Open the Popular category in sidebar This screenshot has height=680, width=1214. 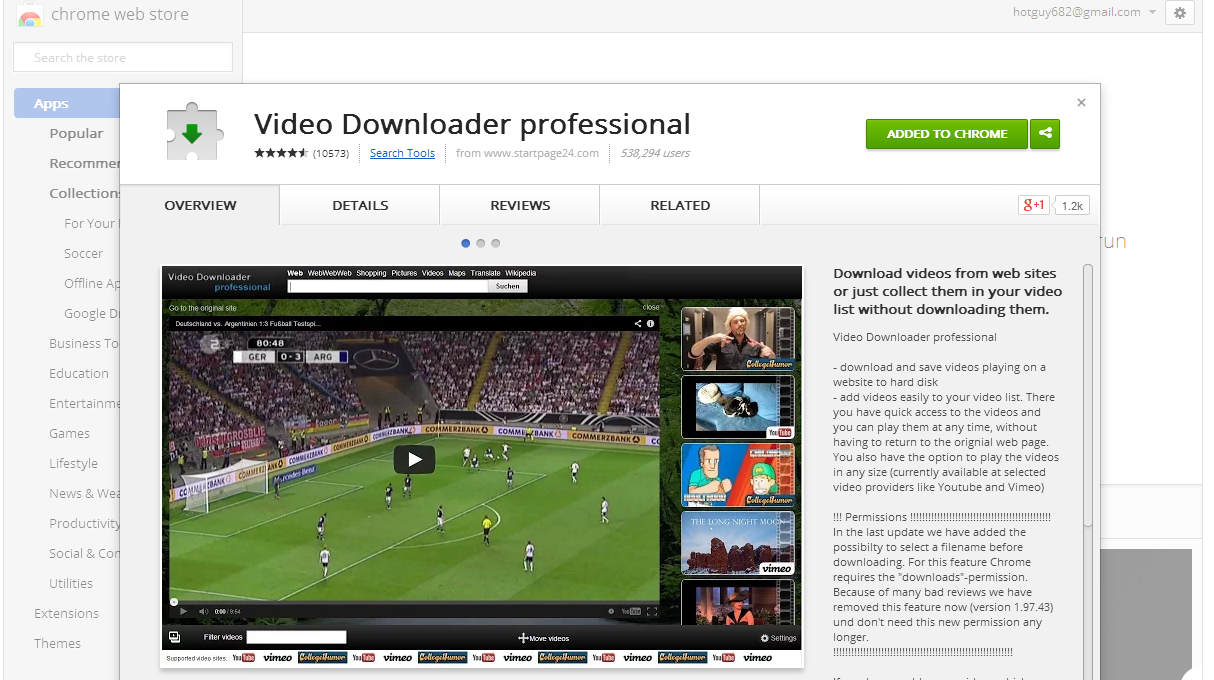(76, 133)
